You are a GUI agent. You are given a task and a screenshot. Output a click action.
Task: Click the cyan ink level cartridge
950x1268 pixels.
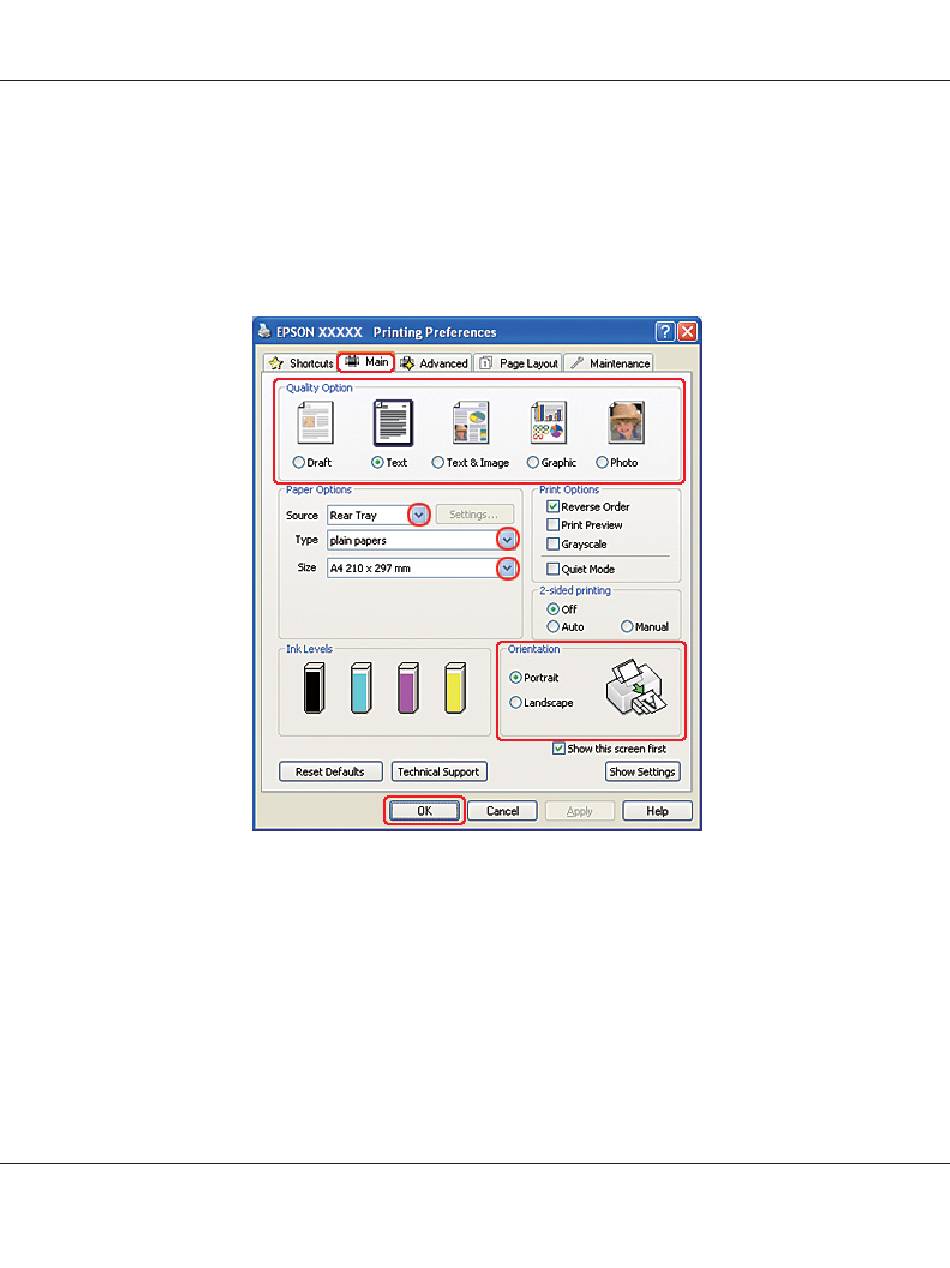point(361,687)
